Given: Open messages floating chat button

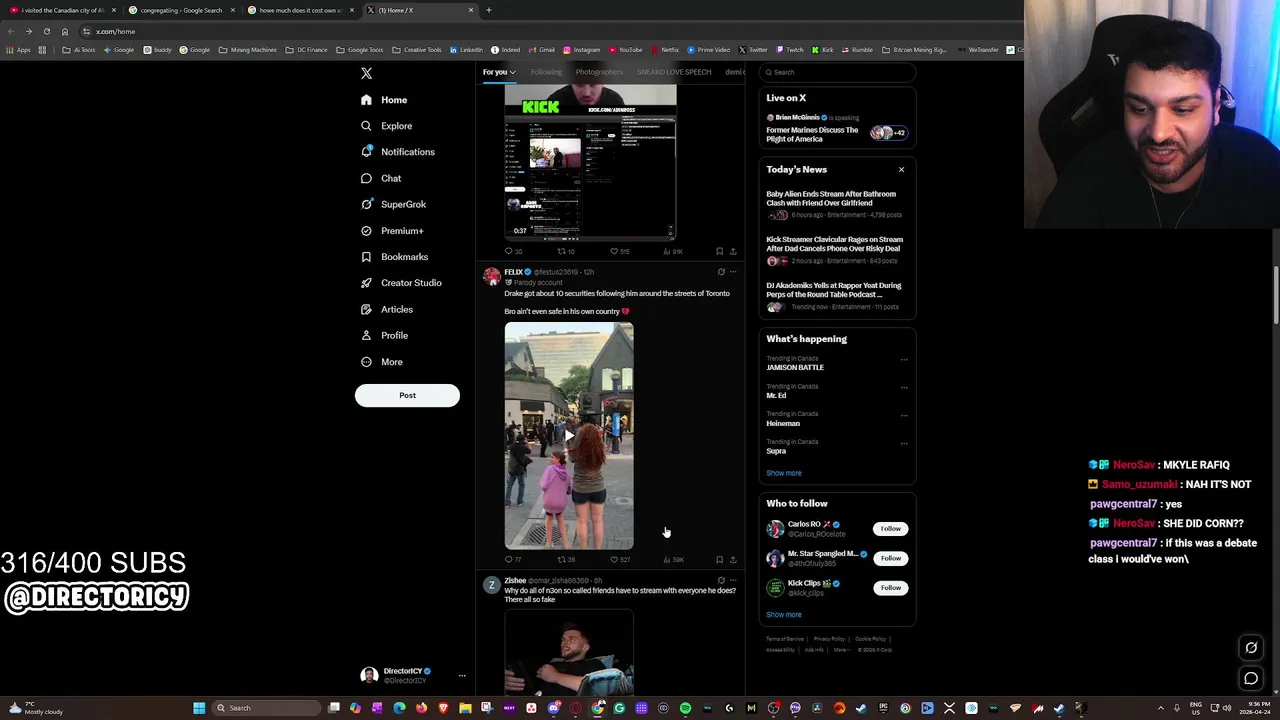Looking at the screenshot, I should [x=1251, y=679].
